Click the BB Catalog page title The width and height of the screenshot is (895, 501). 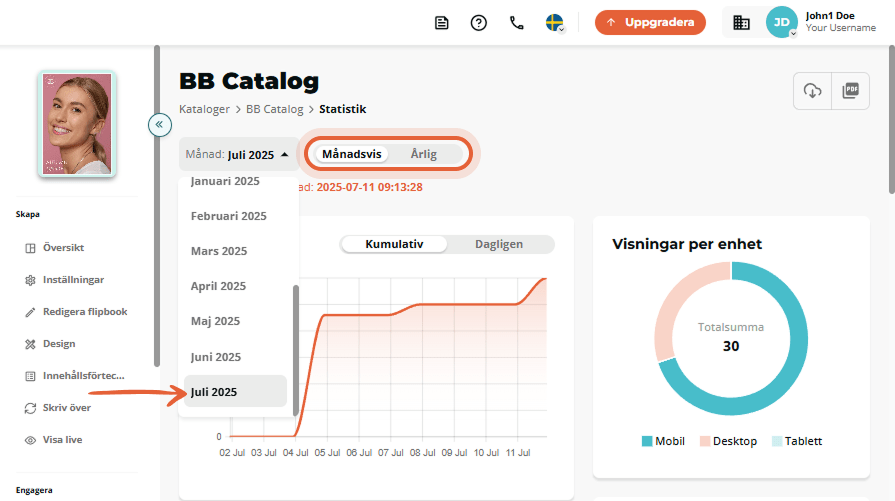[249, 81]
